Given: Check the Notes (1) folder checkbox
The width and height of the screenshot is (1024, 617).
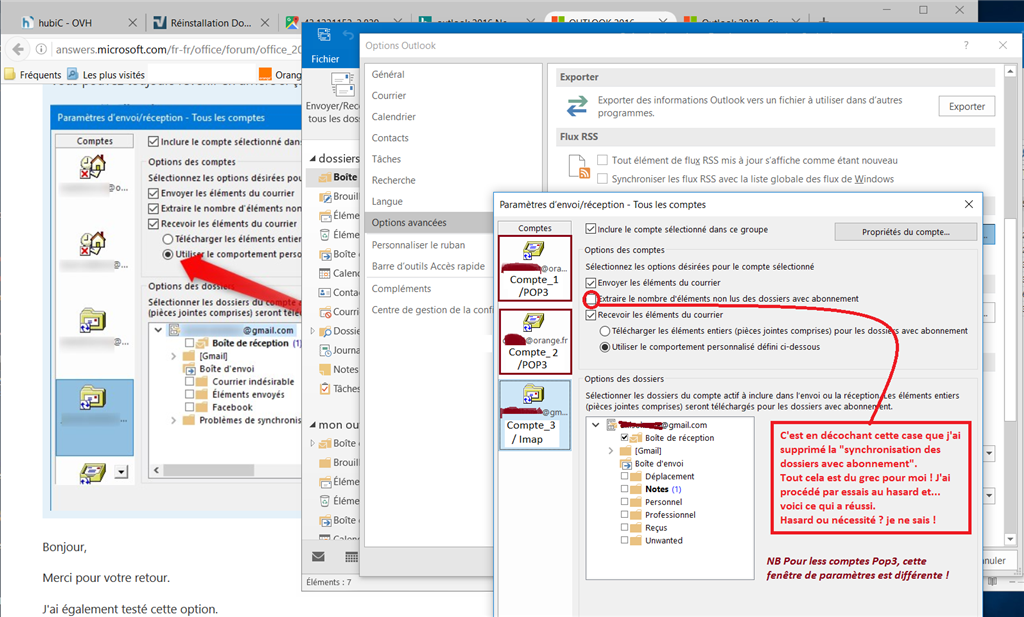Looking at the screenshot, I should [624, 489].
